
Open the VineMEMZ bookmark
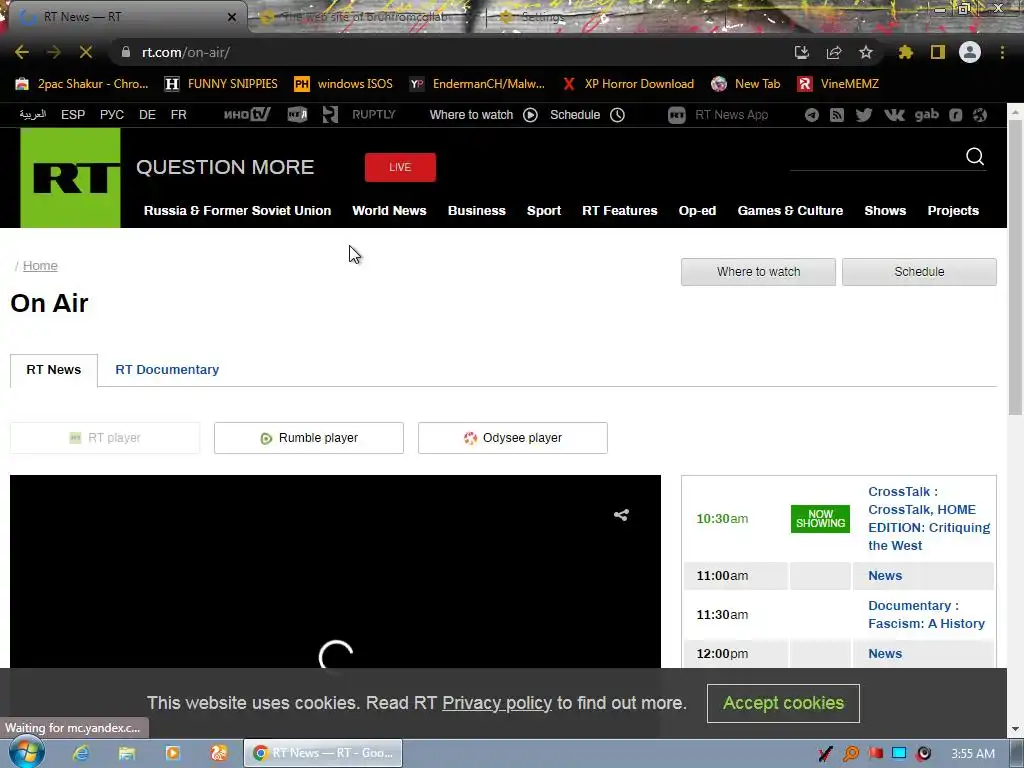(x=839, y=84)
